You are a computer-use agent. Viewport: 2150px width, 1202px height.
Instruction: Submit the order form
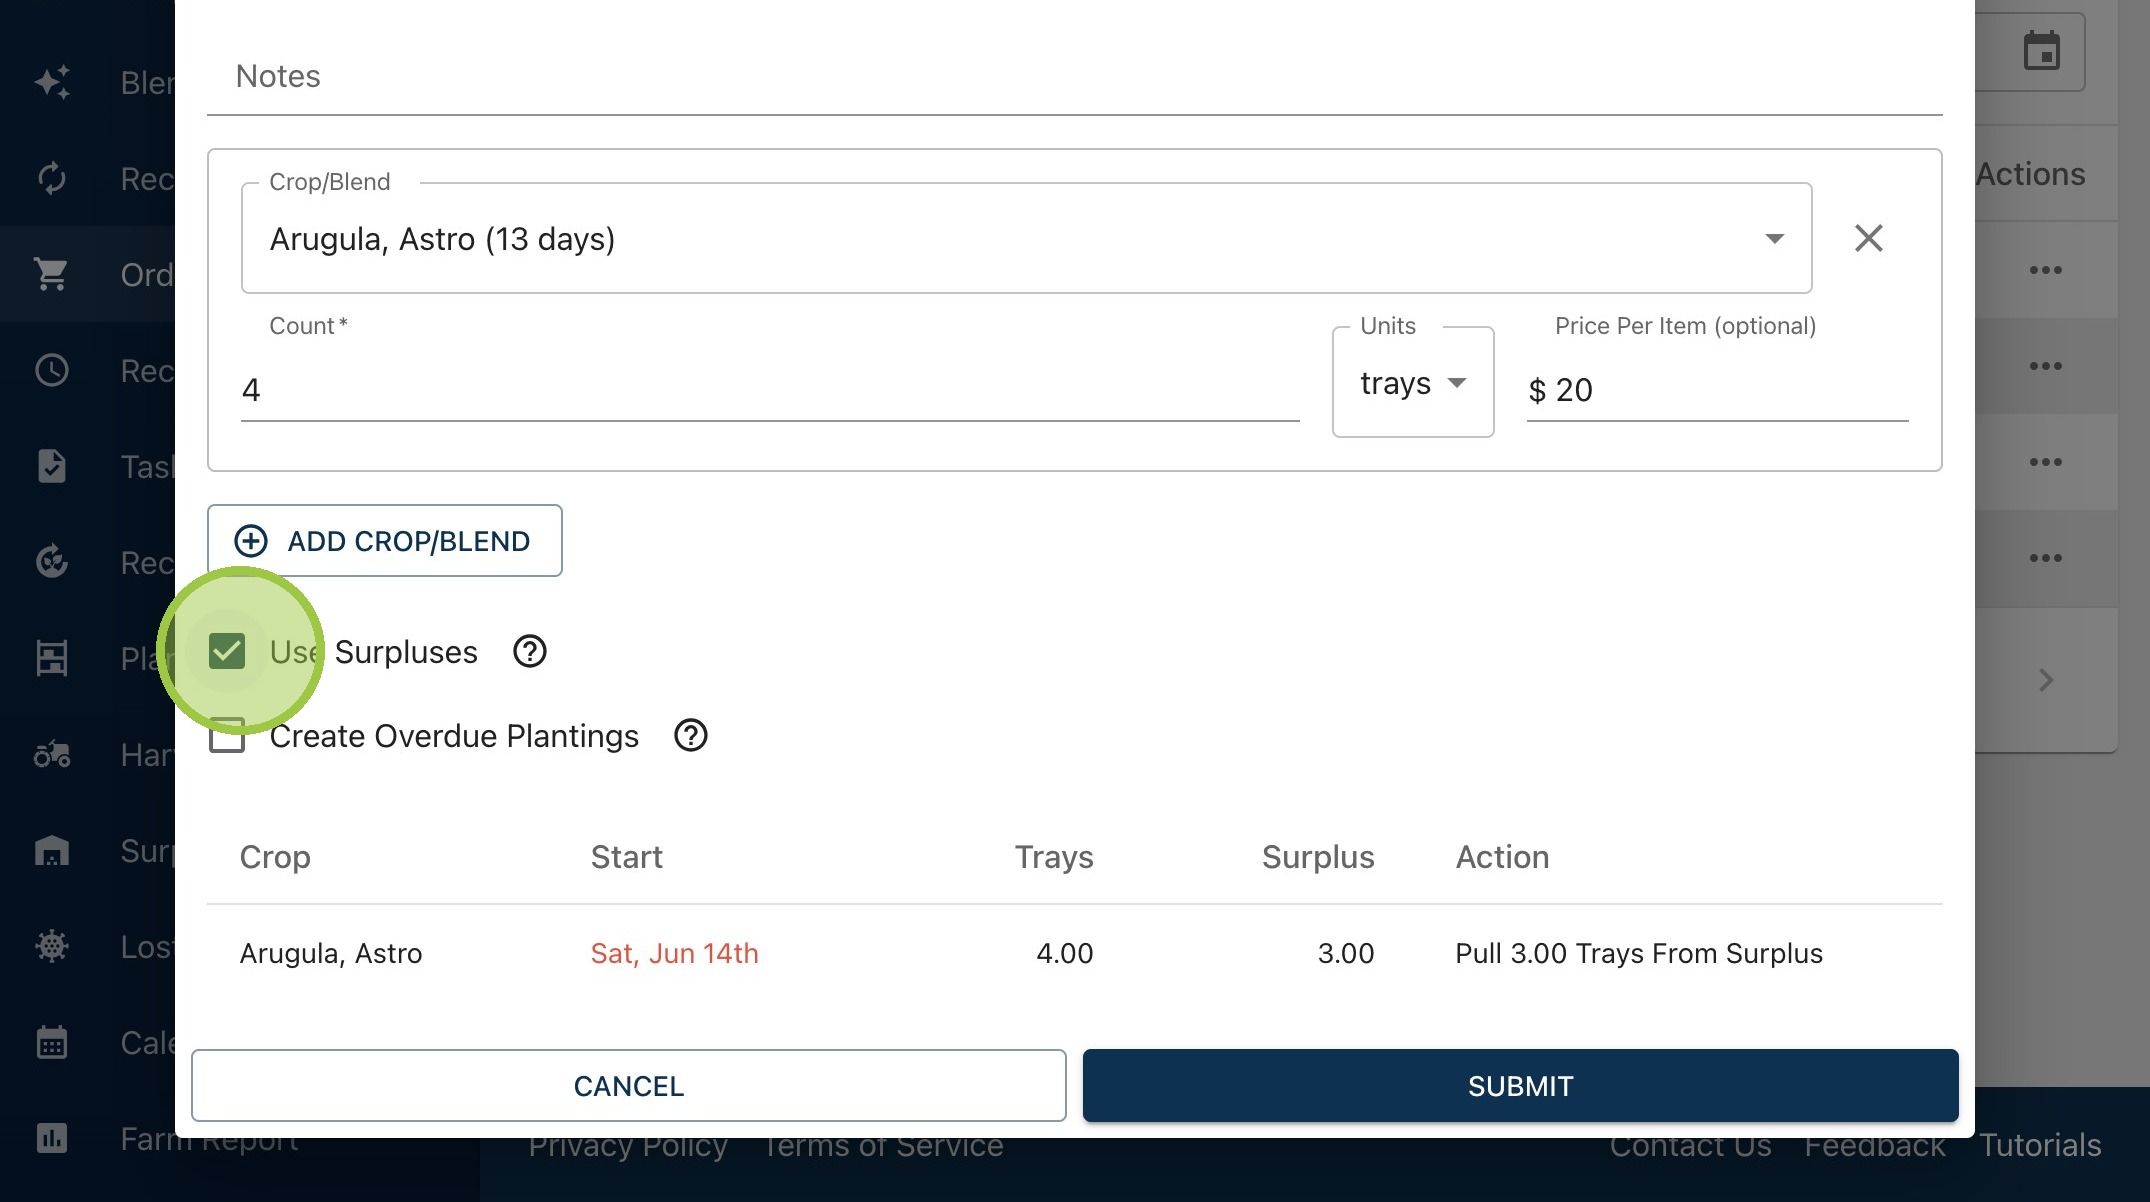pyautogui.click(x=1520, y=1086)
